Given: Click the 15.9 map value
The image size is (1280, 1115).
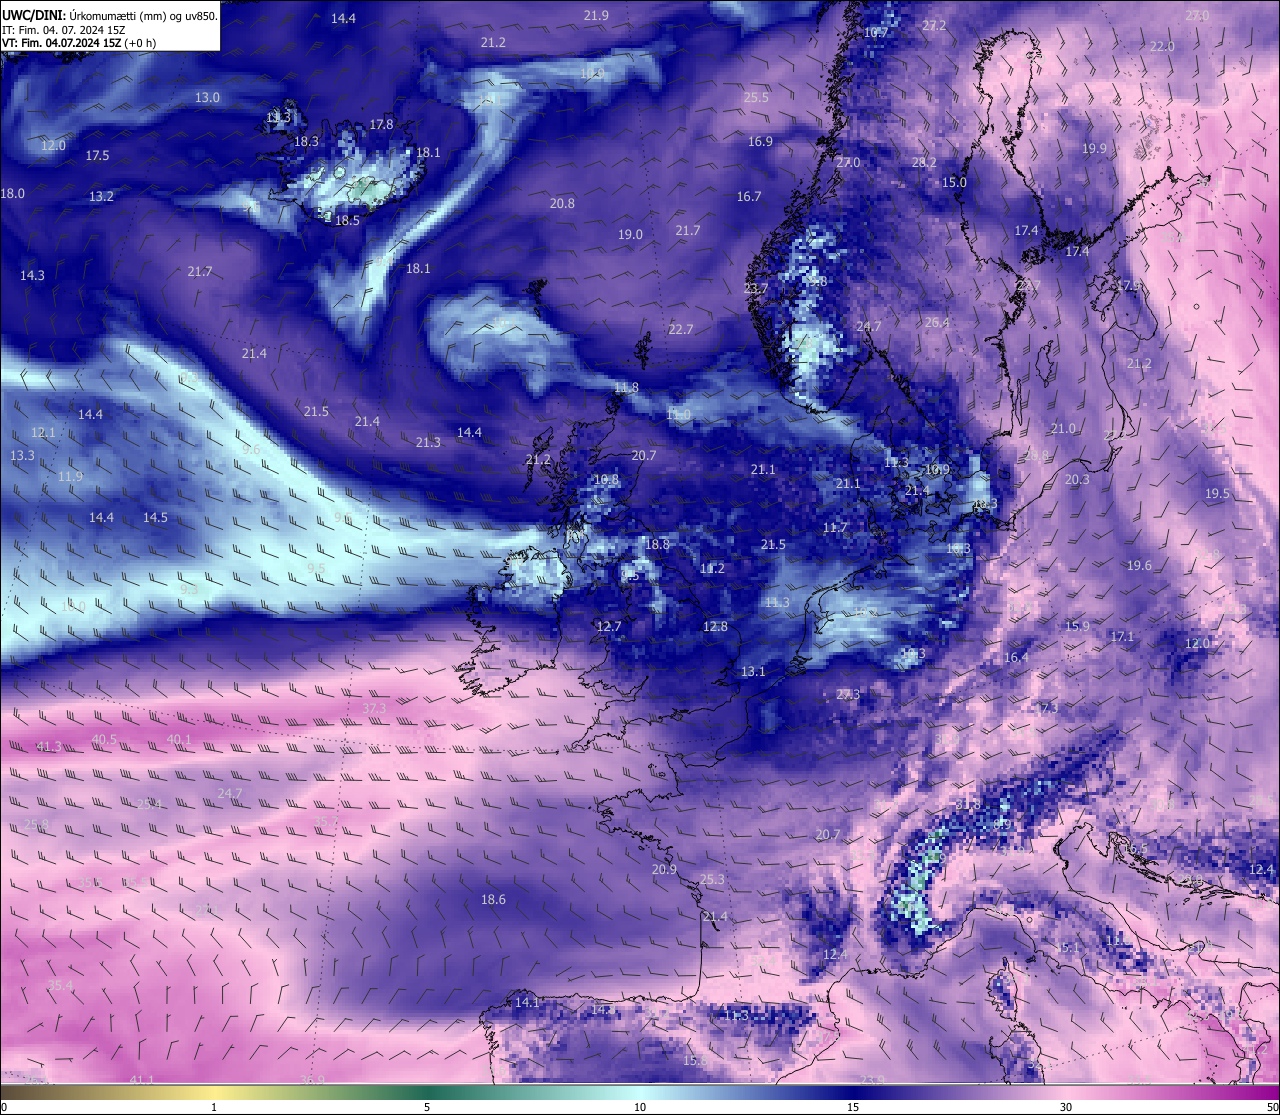Looking at the screenshot, I should 1077,626.
